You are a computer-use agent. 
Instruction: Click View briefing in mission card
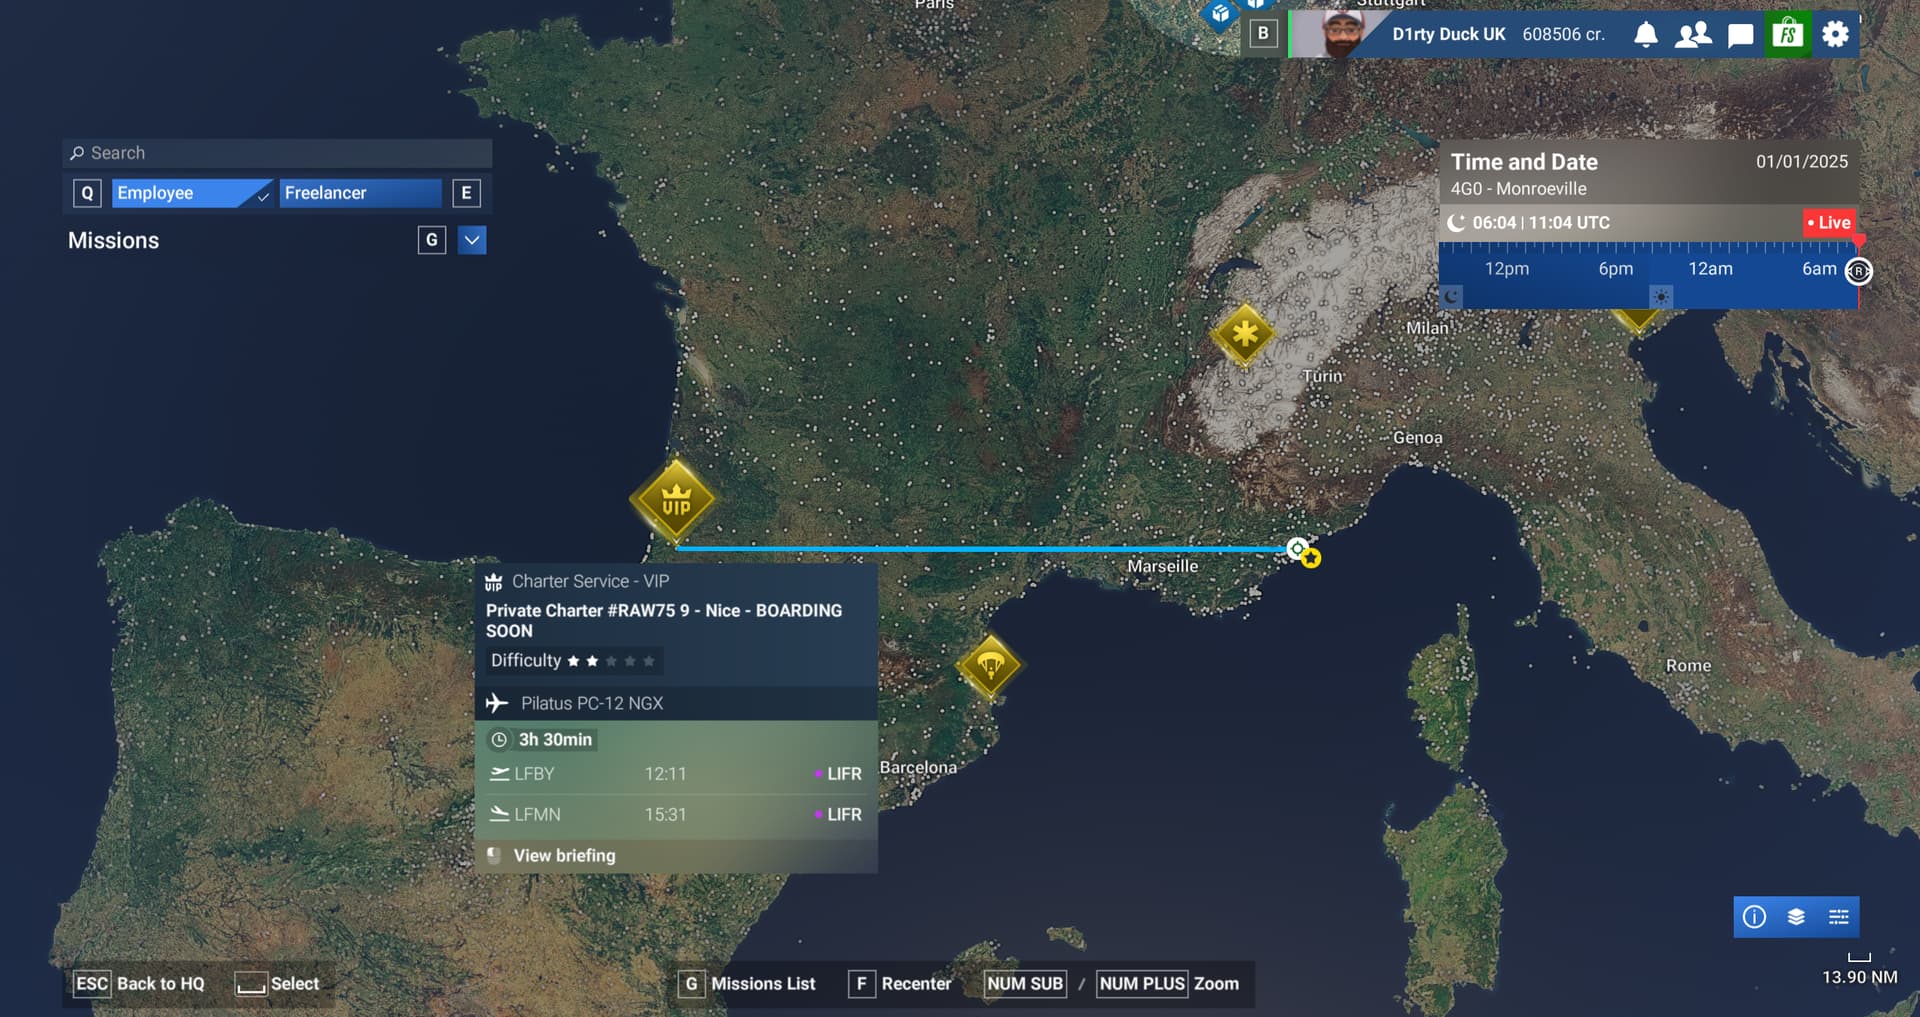[564, 856]
